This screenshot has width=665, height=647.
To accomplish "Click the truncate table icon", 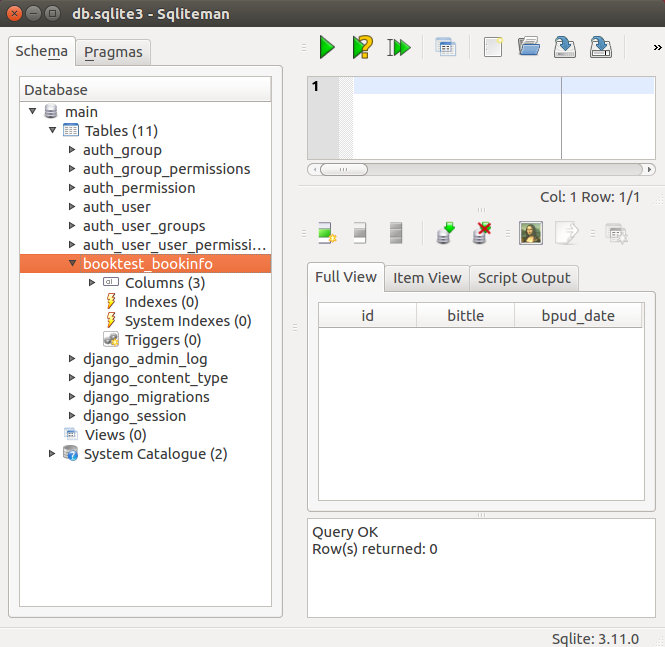I will (x=396, y=233).
